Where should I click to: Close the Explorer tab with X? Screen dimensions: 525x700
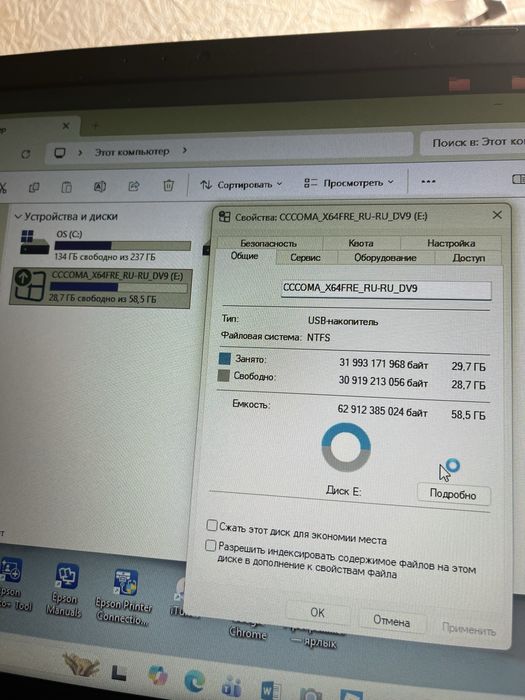66,126
